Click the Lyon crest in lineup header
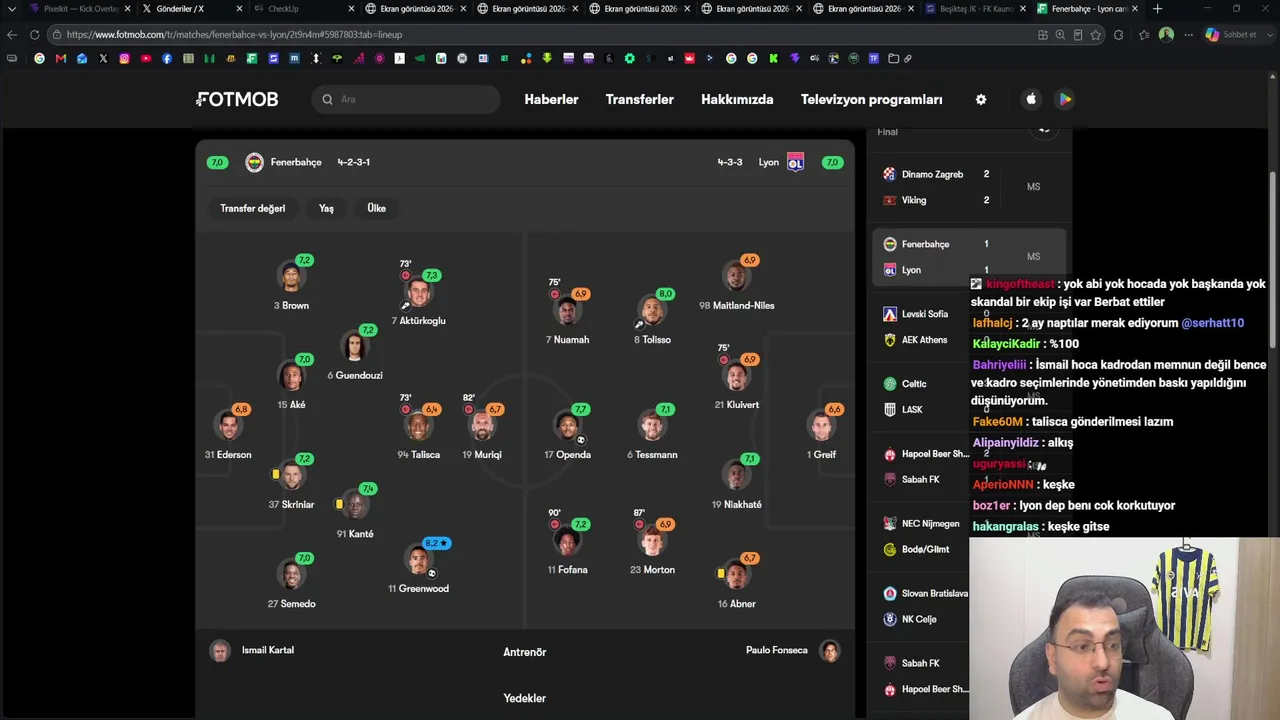Screen dimensions: 1280x720 (796, 162)
